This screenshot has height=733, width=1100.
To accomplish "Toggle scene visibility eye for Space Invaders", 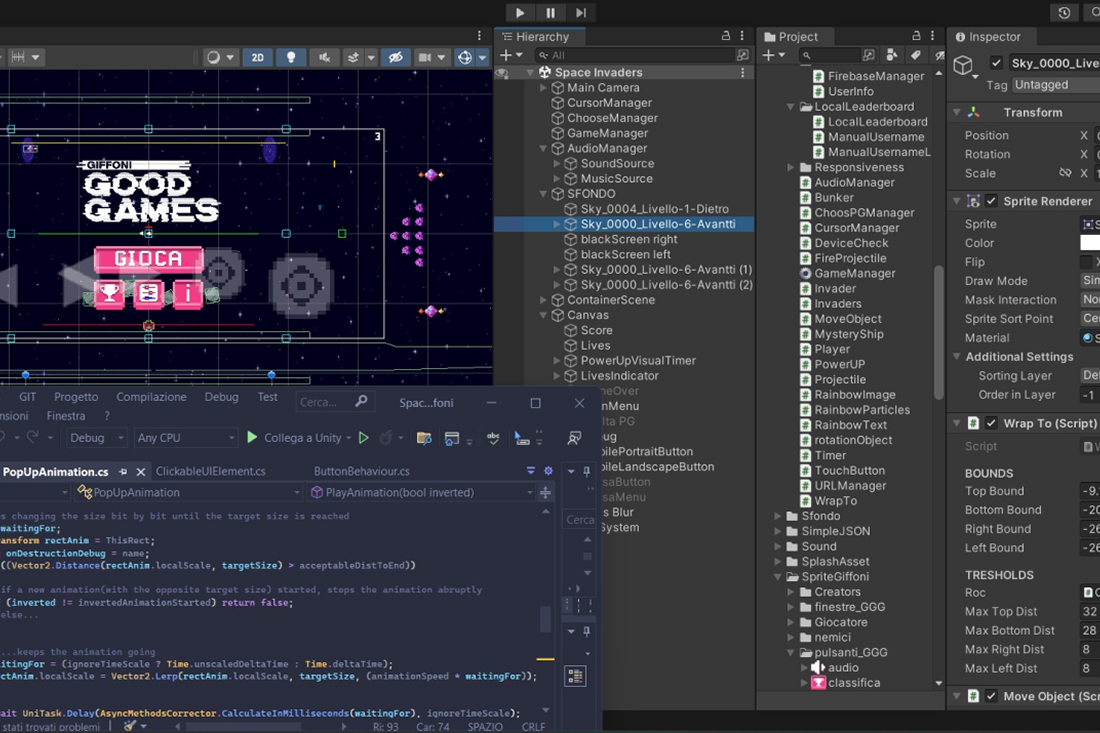I will point(502,73).
